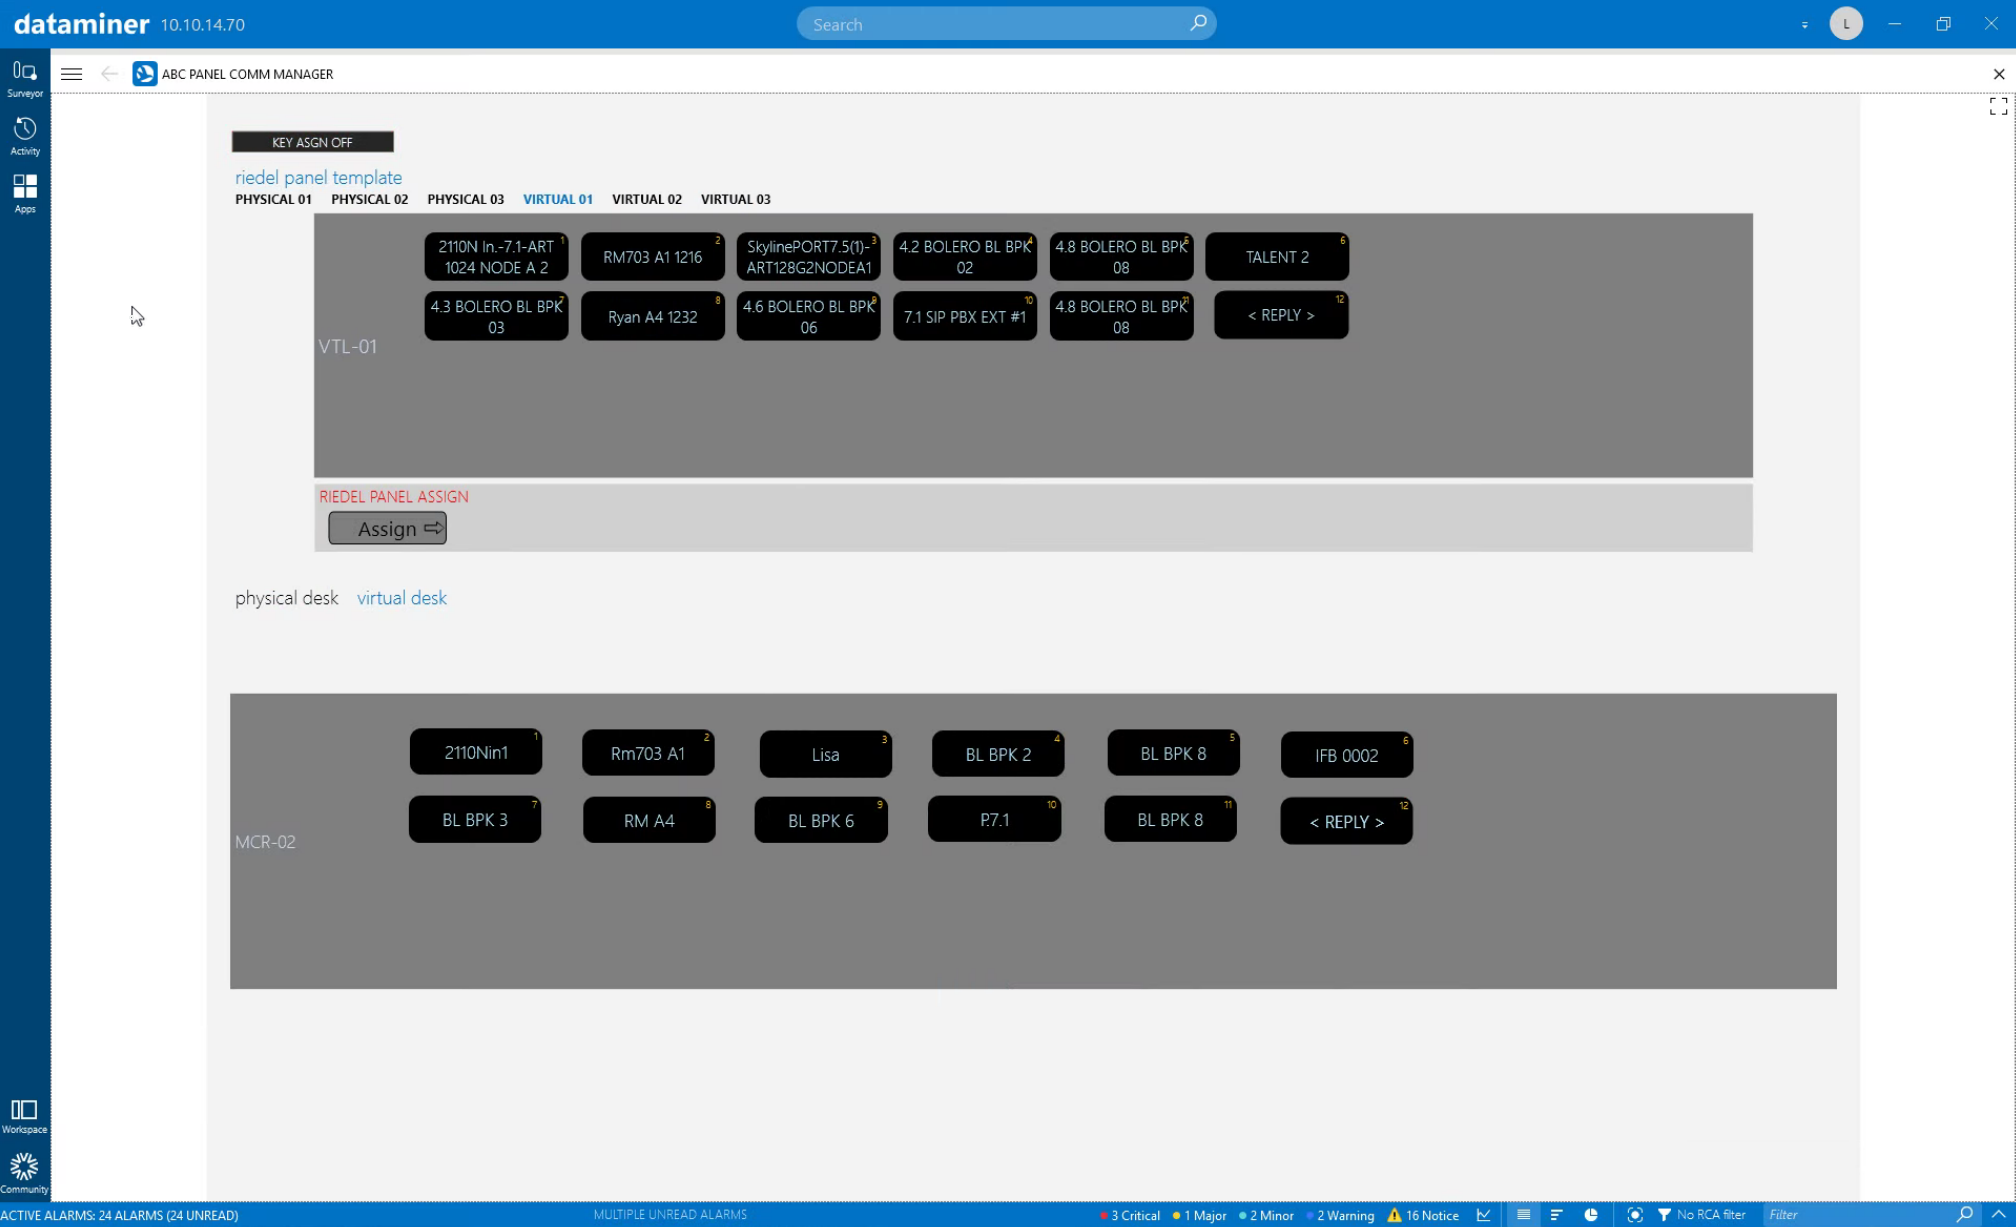Click the VTL-01 panel REPLY key
This screenshot has width=2016, height=1227.
(x=1281, y=315)
